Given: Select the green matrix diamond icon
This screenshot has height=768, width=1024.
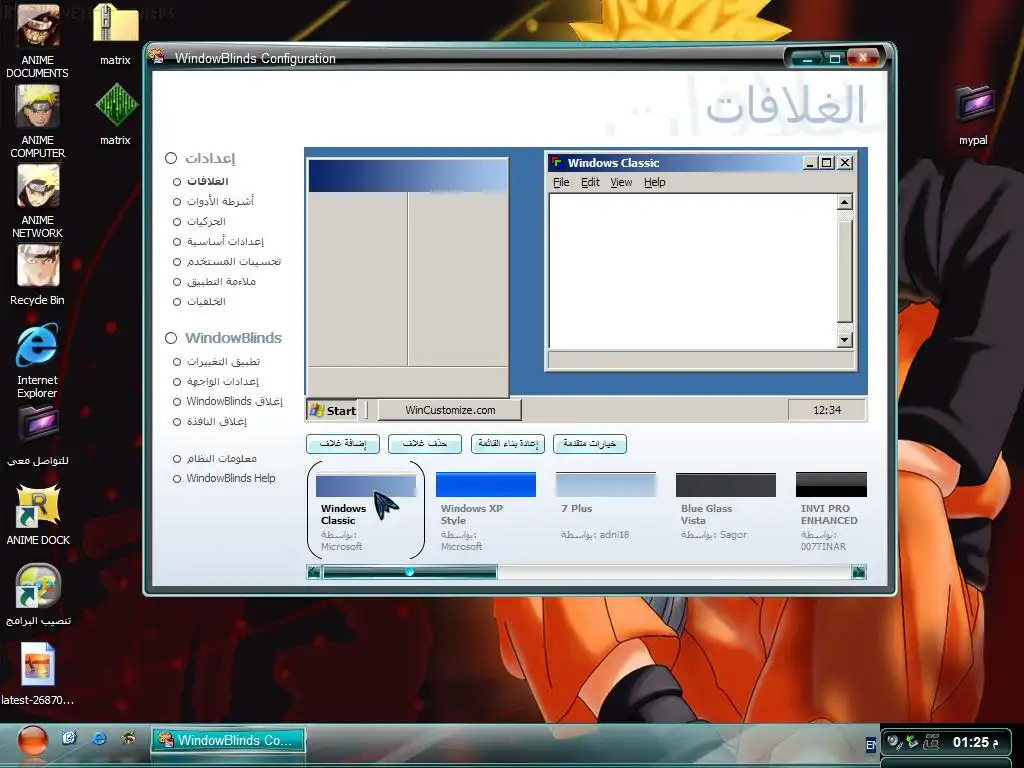Looking at the screenshot, I should coord(116,114).
